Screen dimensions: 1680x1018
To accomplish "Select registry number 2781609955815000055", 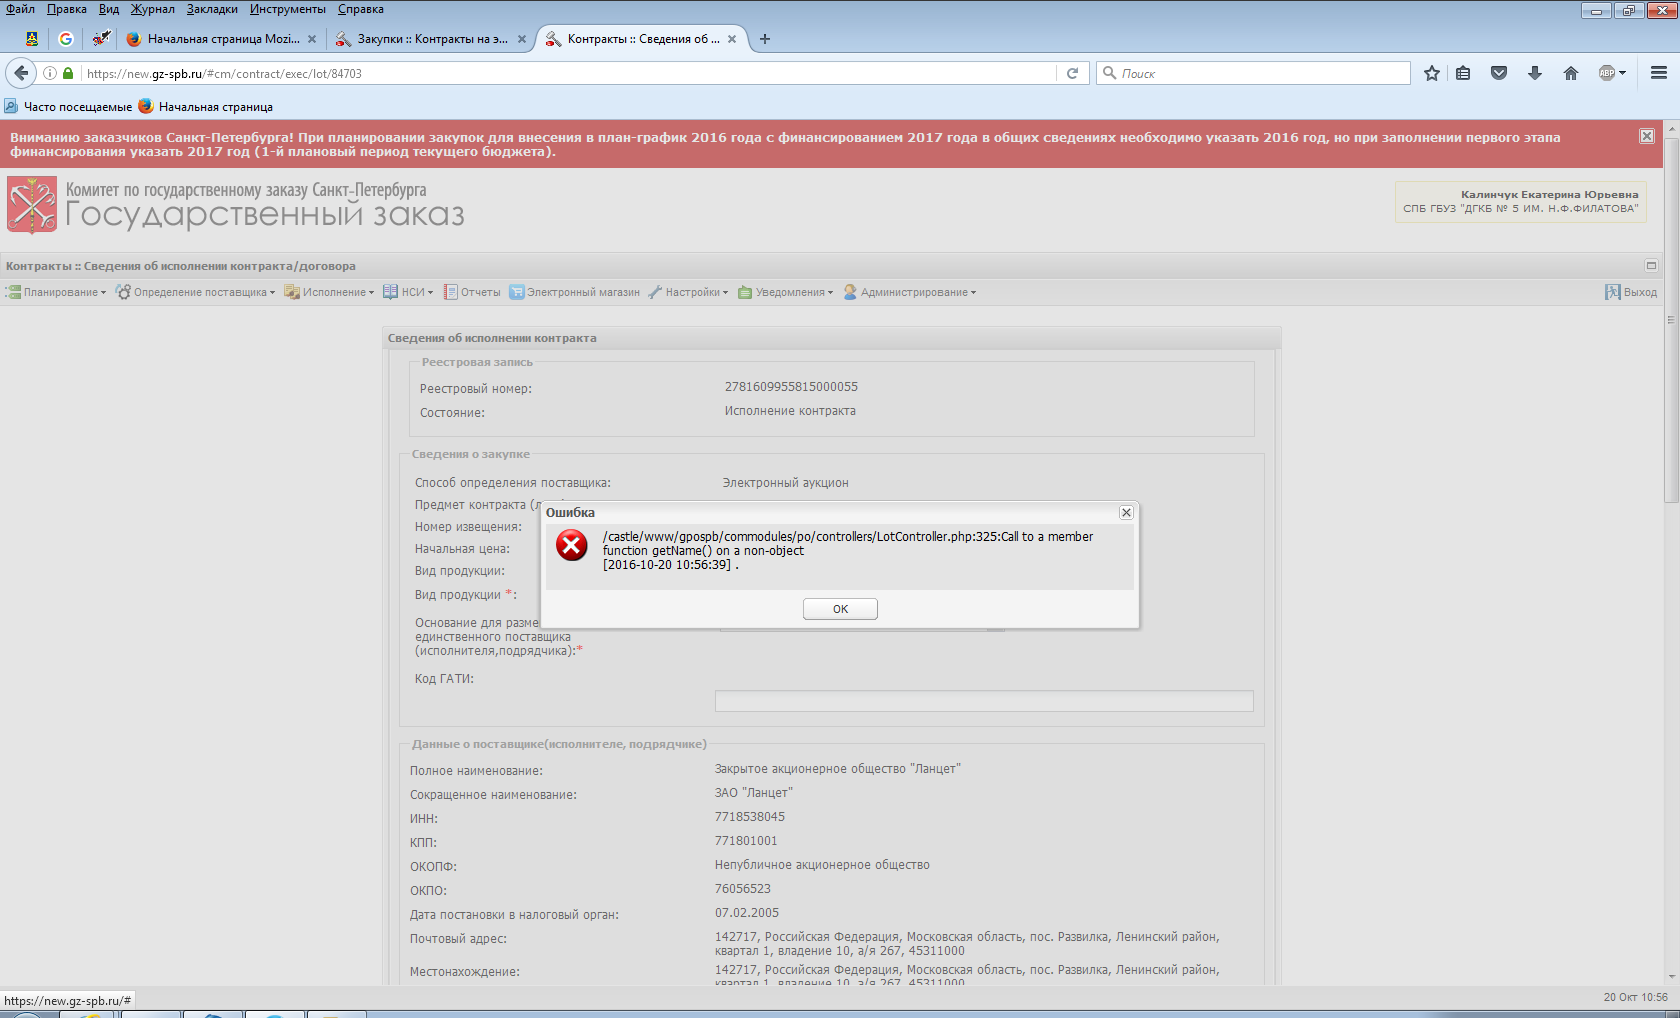I will pos(791,387).
